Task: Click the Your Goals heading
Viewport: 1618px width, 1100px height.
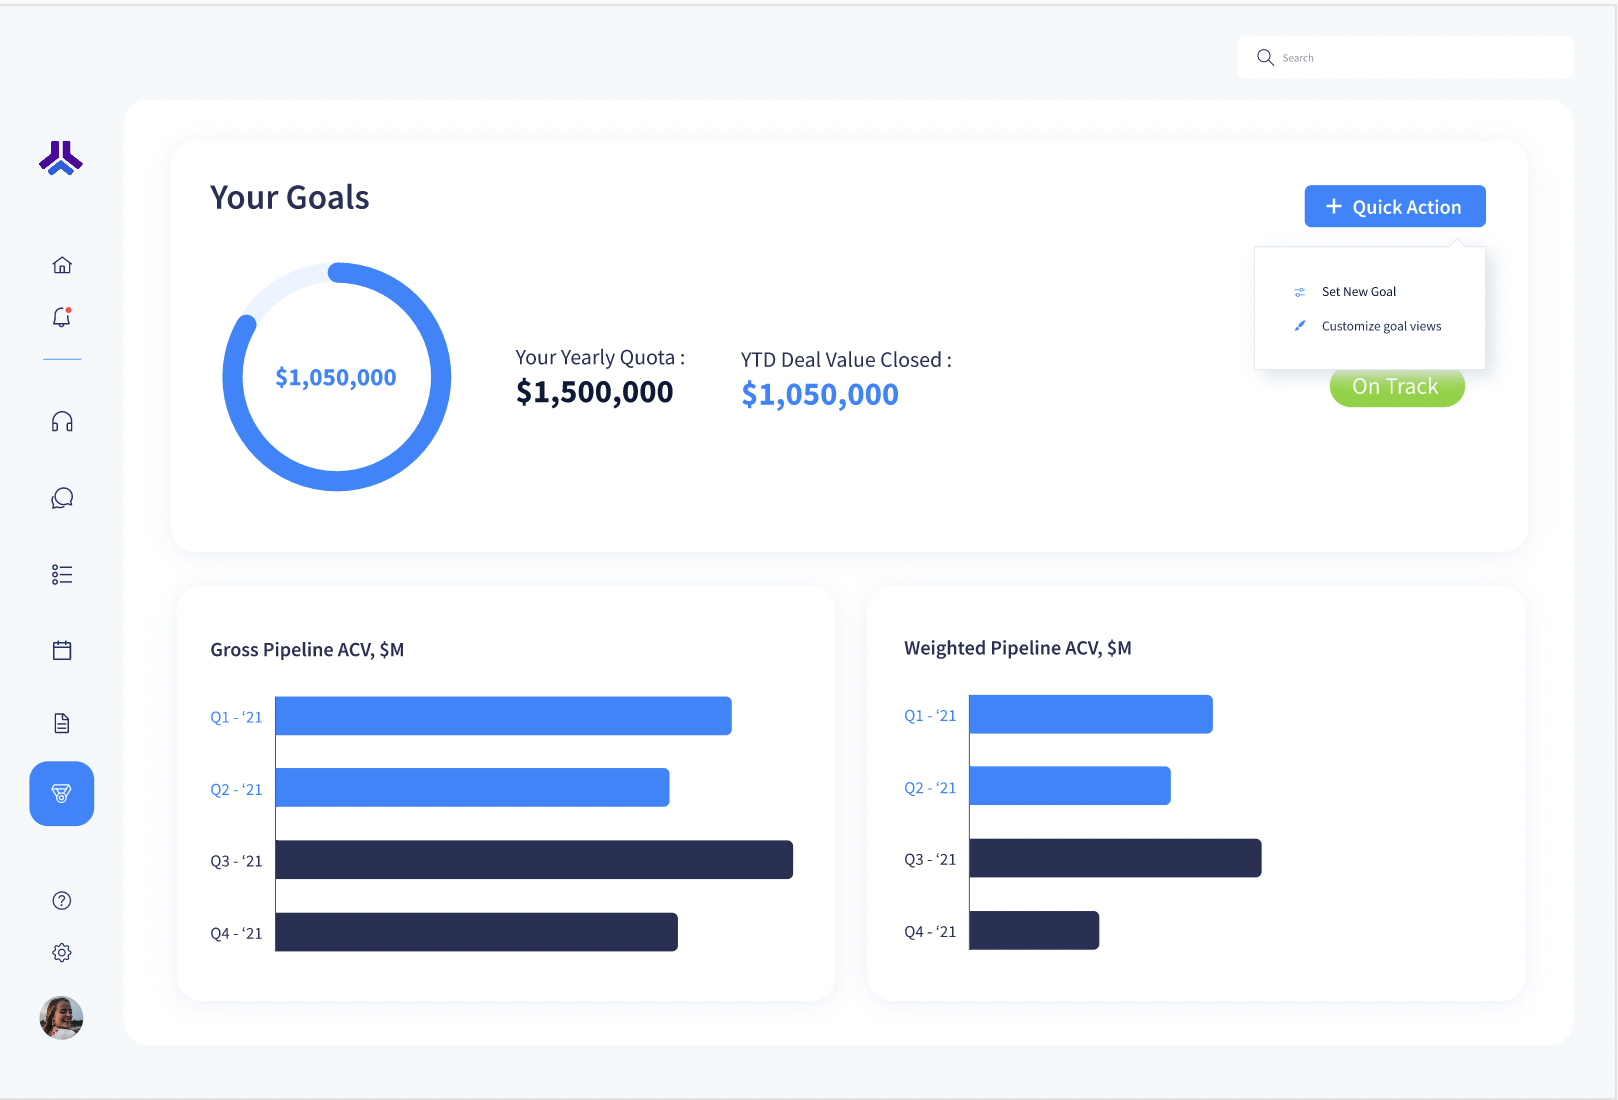Action: click(x=289, y=197)
